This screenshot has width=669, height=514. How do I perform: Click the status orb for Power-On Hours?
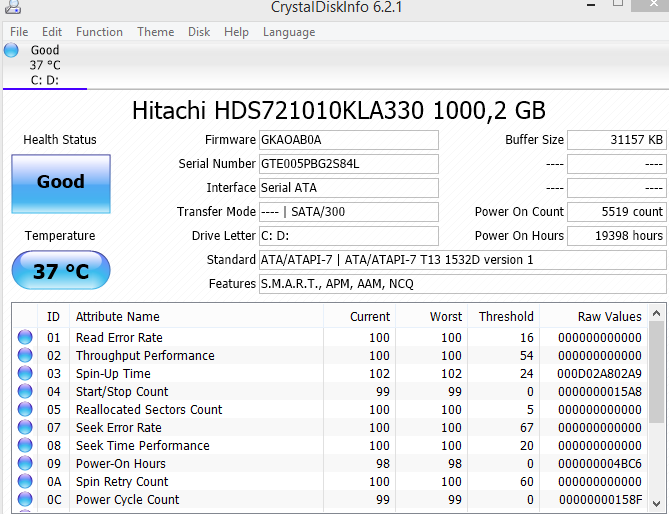[x=25, y=464]
